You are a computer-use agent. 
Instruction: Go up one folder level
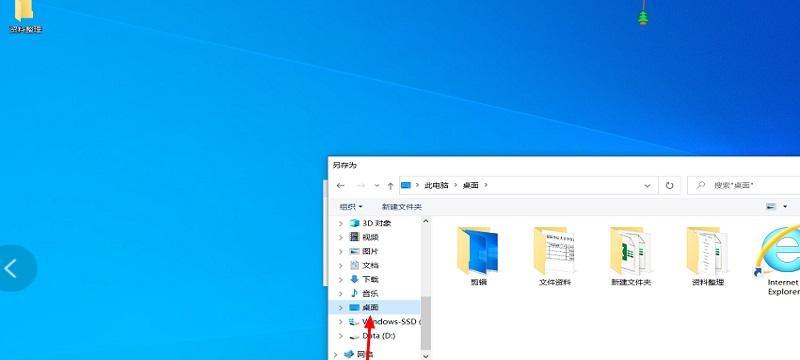pos(390,186)
